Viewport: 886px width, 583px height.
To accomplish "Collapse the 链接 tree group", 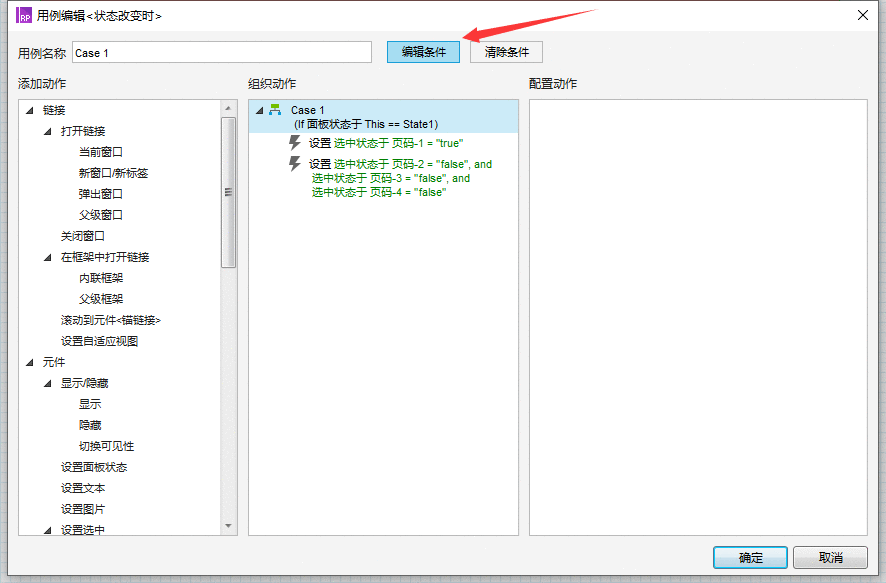I will [30, 110].
